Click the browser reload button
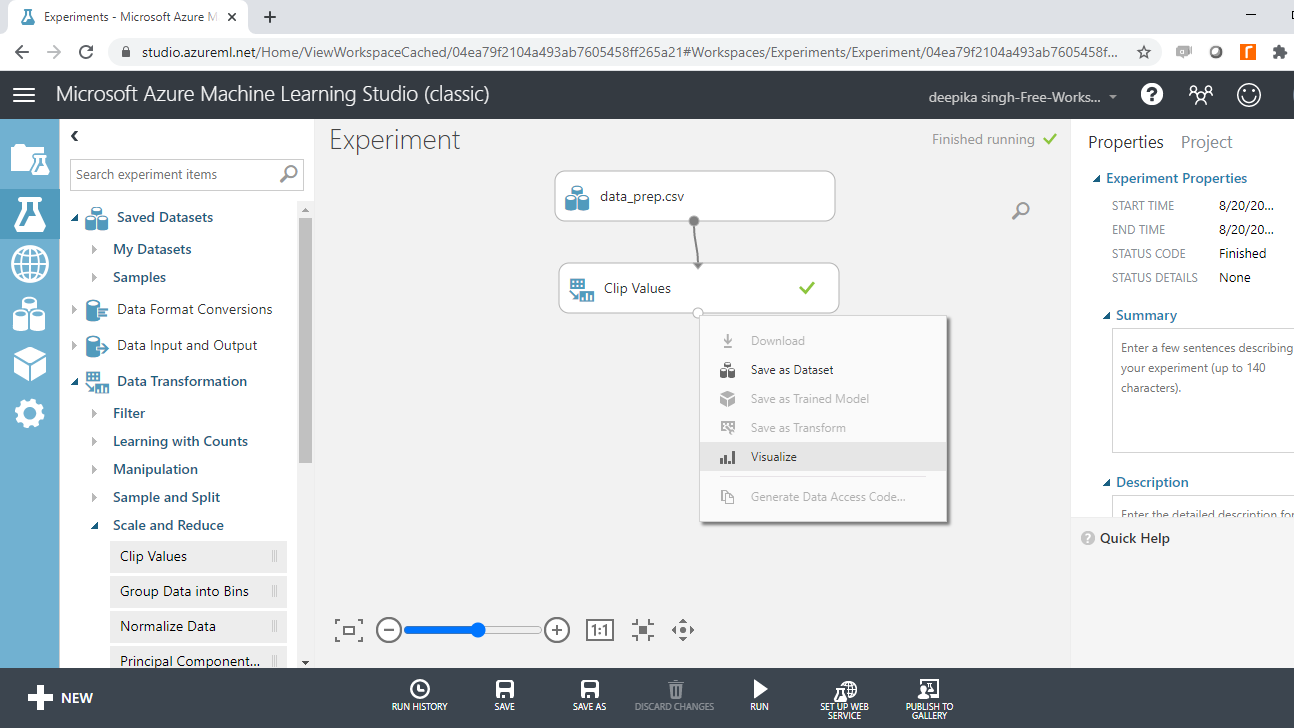This screenshot has height=728, width=1294. (x=86, y=52)
